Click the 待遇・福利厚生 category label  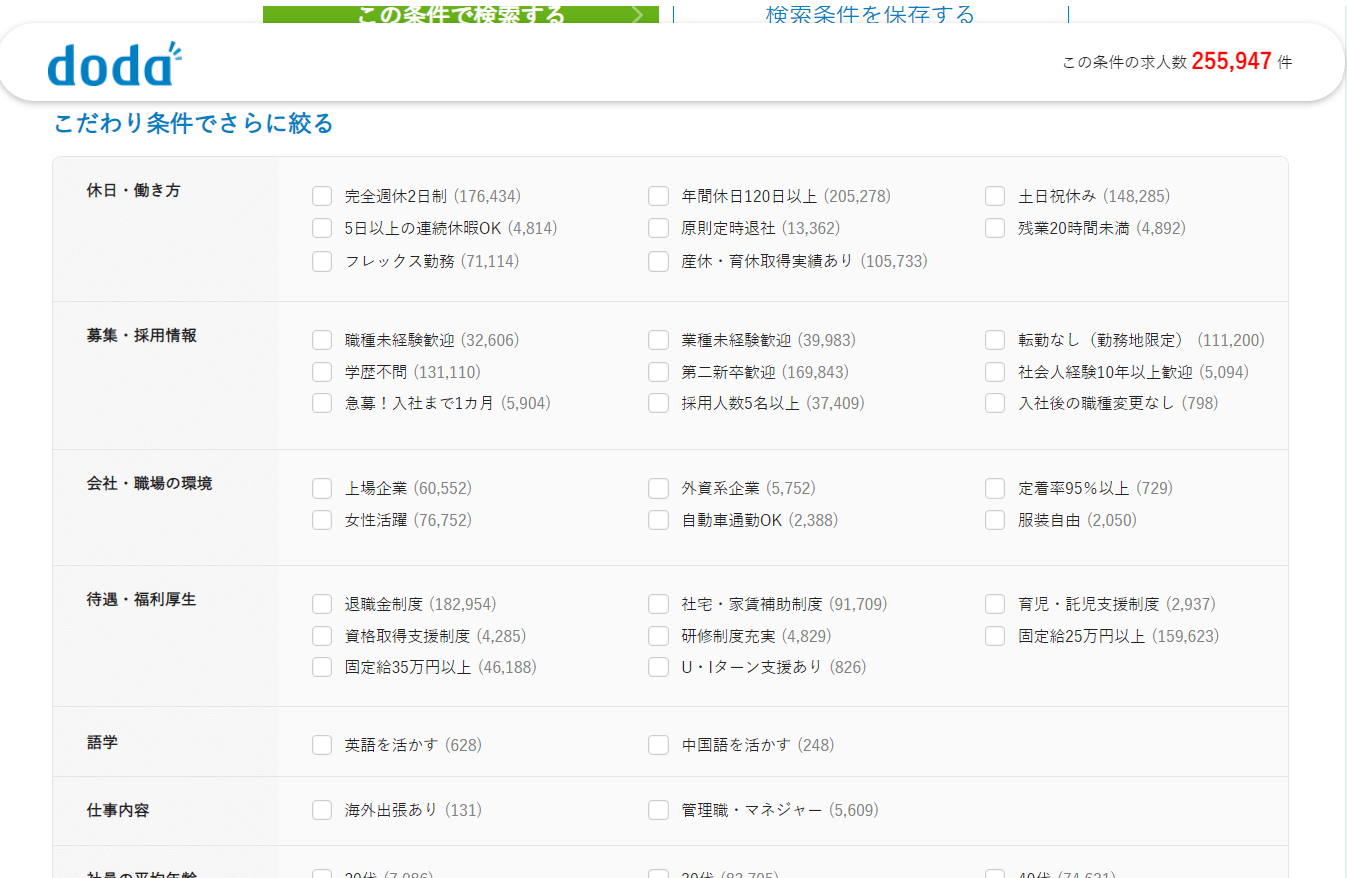coord(142,599)
